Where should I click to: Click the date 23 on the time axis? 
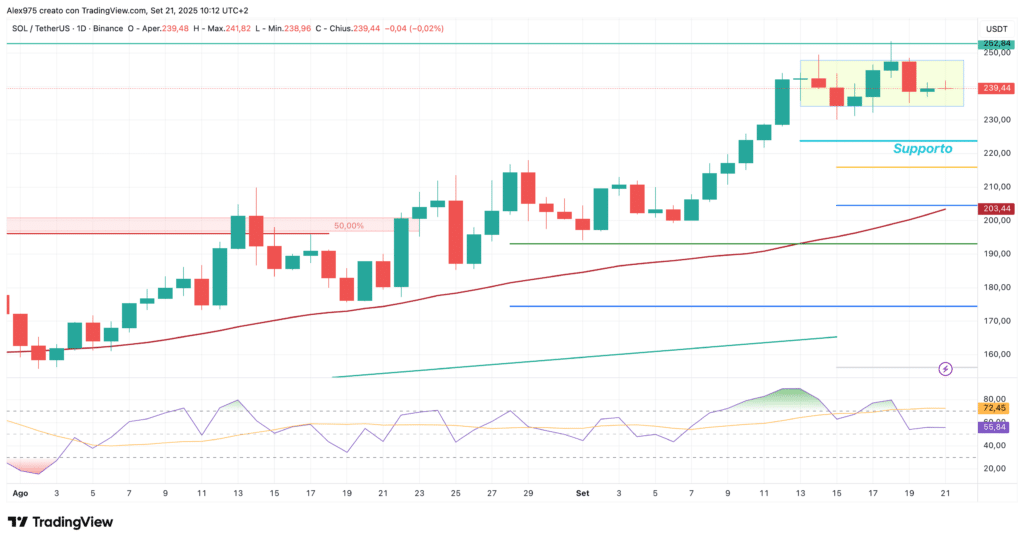coord(419,493)
